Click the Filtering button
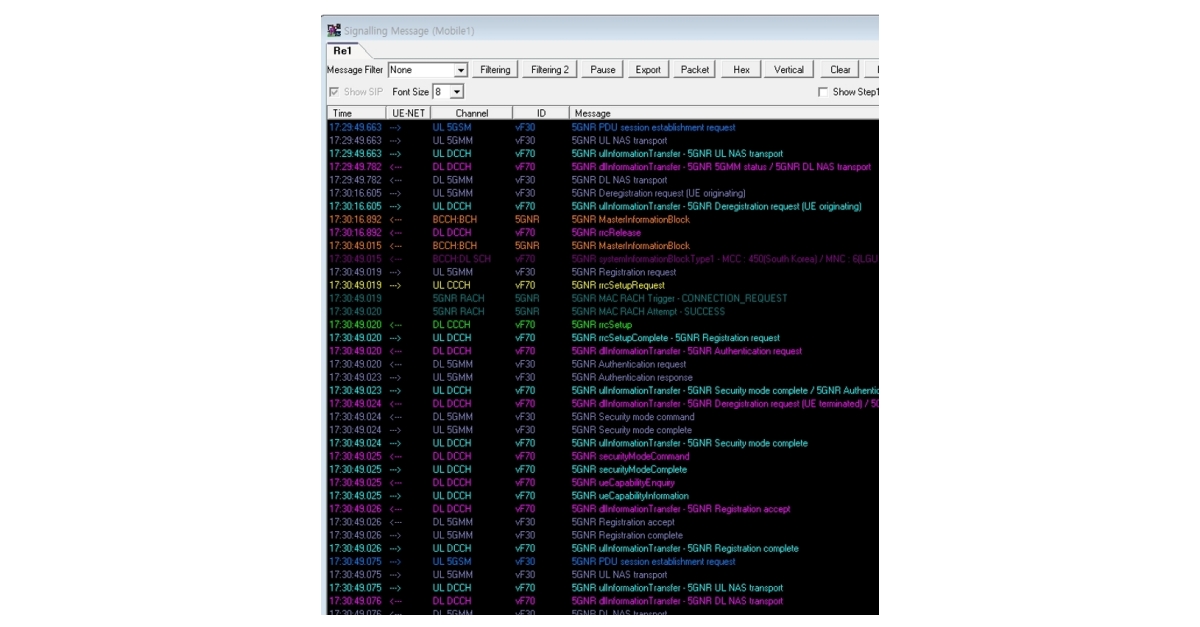This screenshot has width=1200, height=627. 495,70
